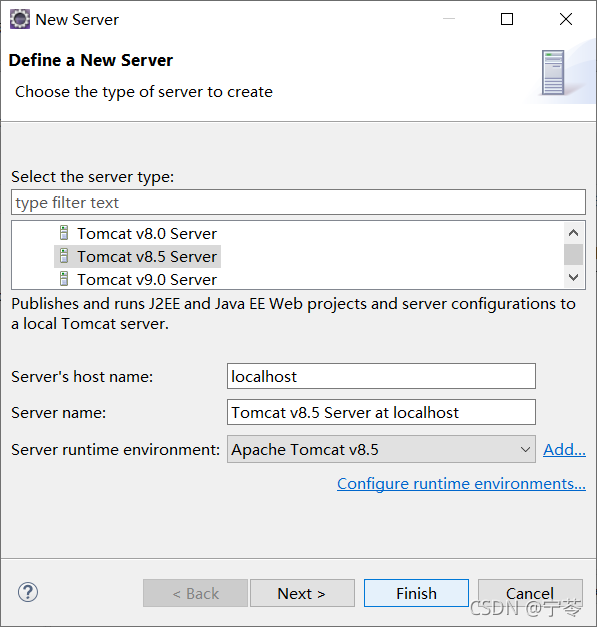Open Server runtime environment dropdown
The height and width of the screenshot is (627, 597).
tap(381, 449)
